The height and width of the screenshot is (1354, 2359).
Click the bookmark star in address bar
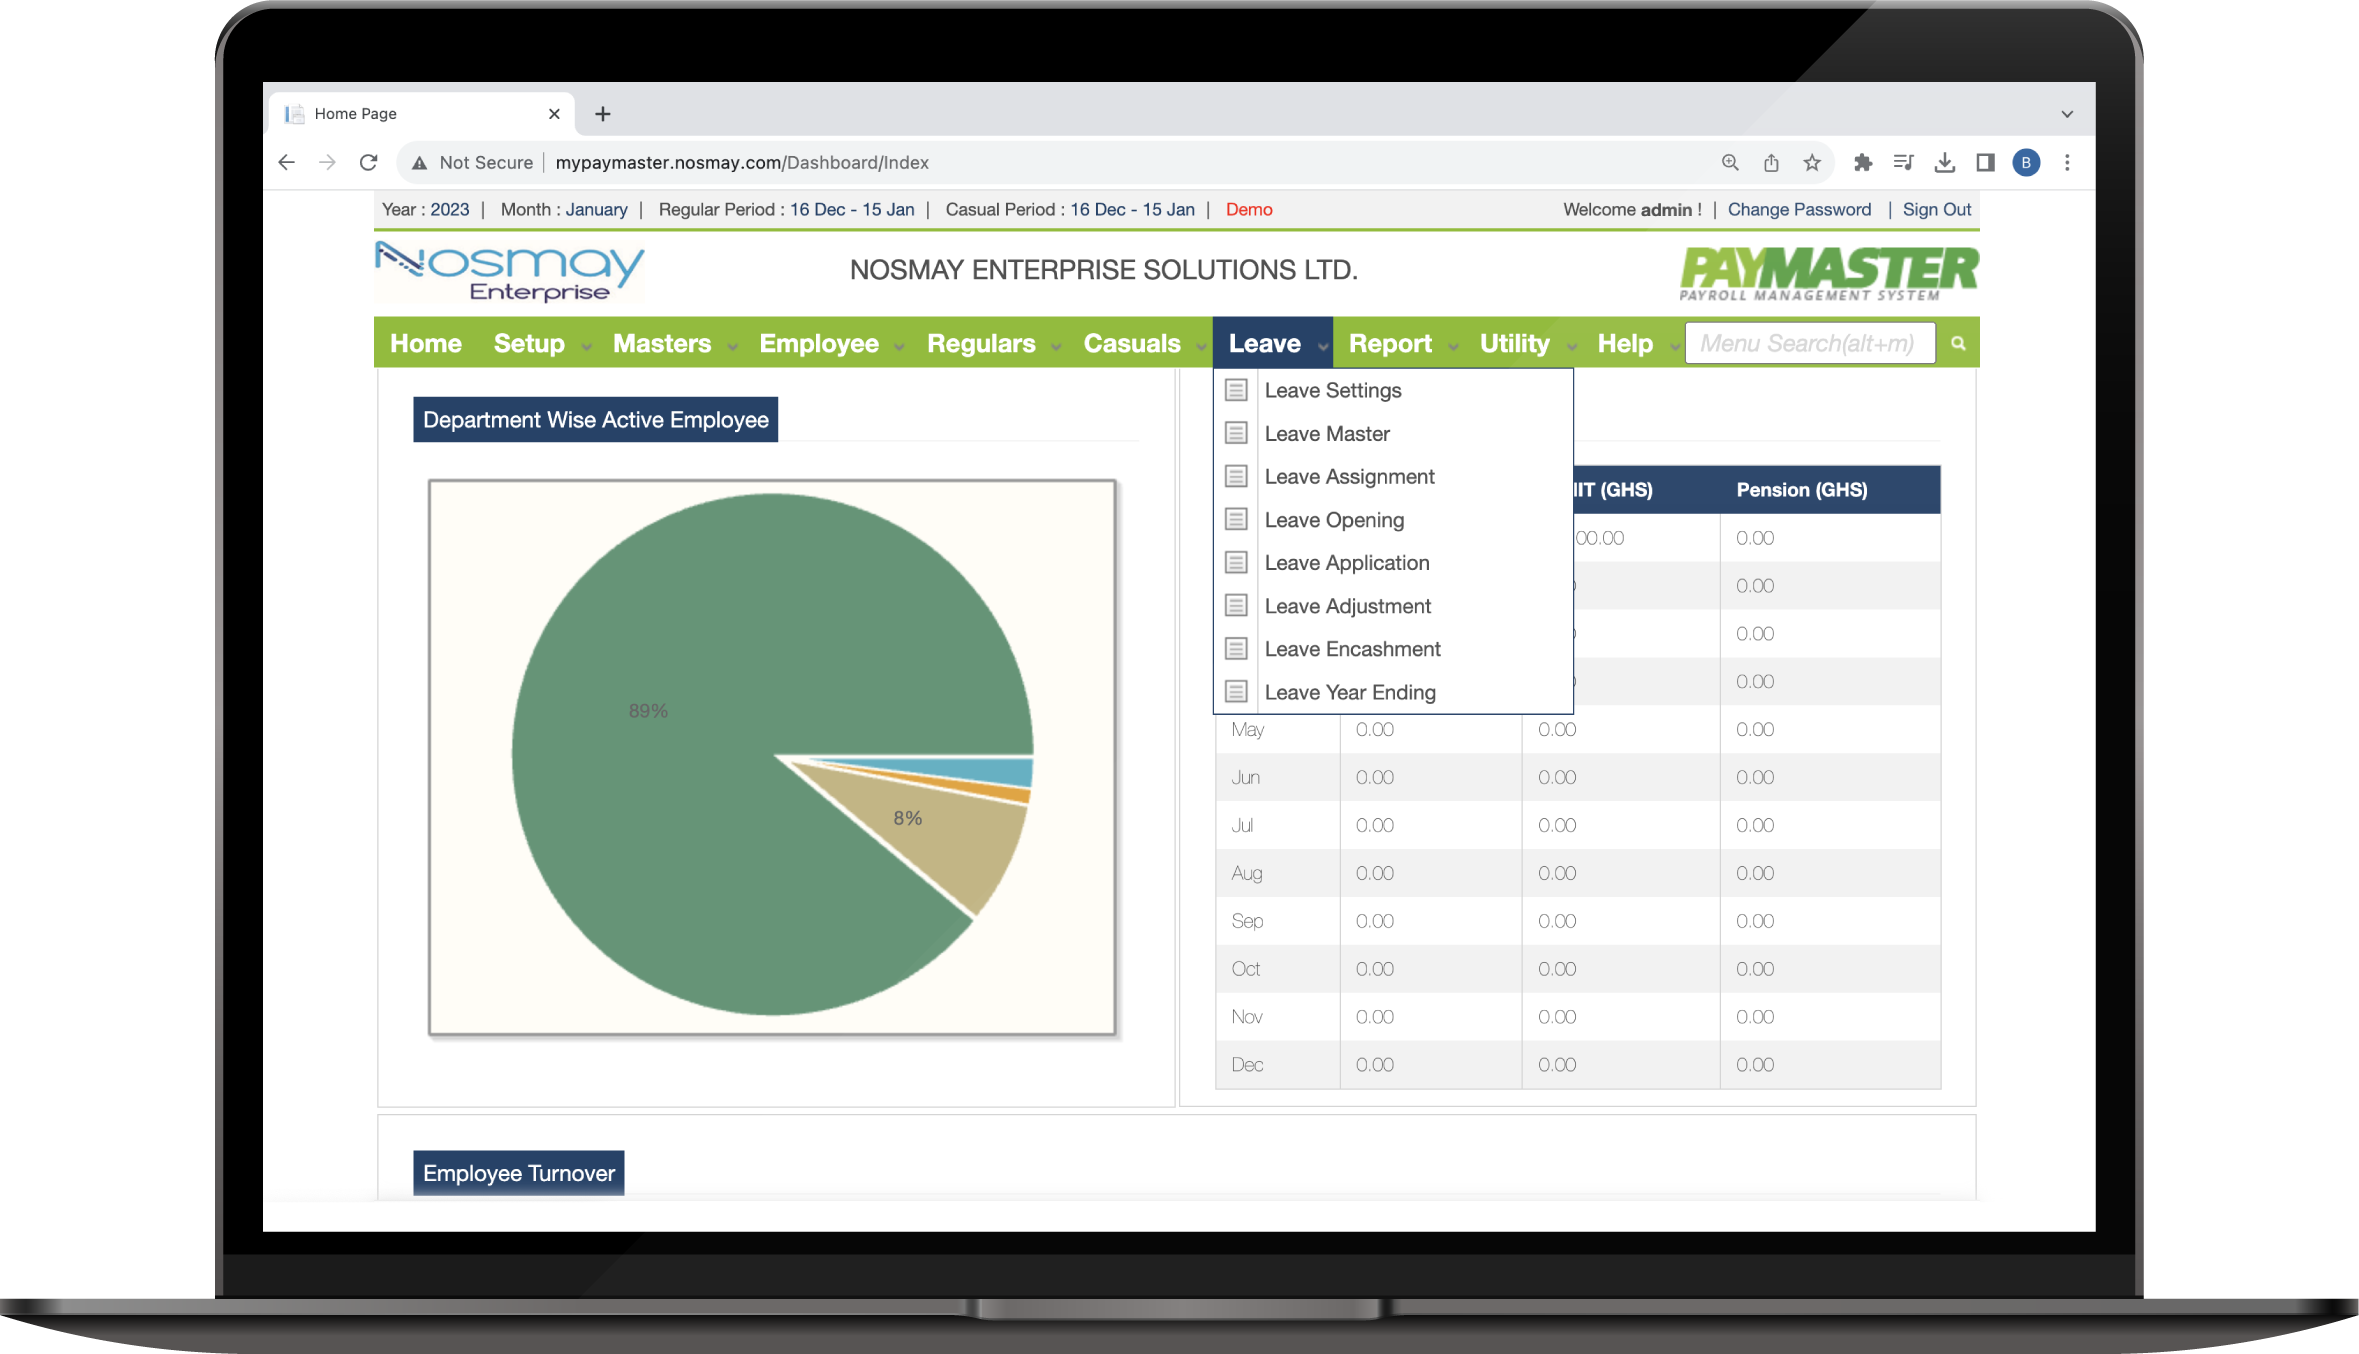(1811, 162)
